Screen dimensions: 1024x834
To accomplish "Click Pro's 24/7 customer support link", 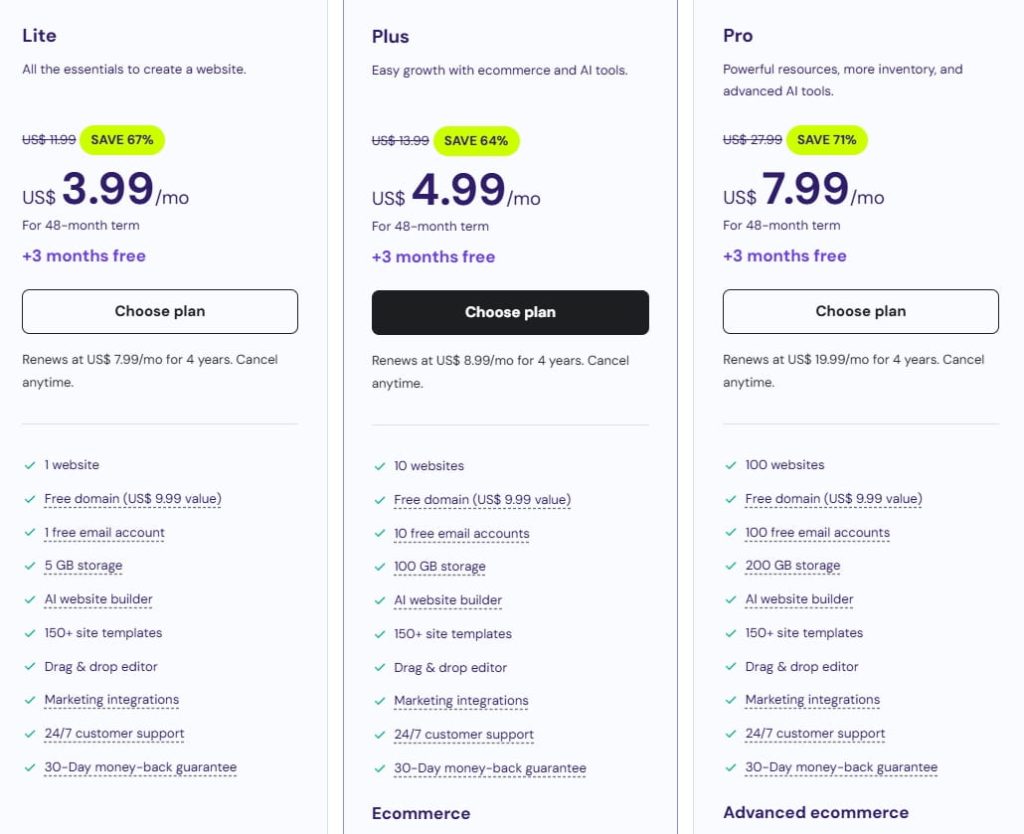I will tap(815, 734).
